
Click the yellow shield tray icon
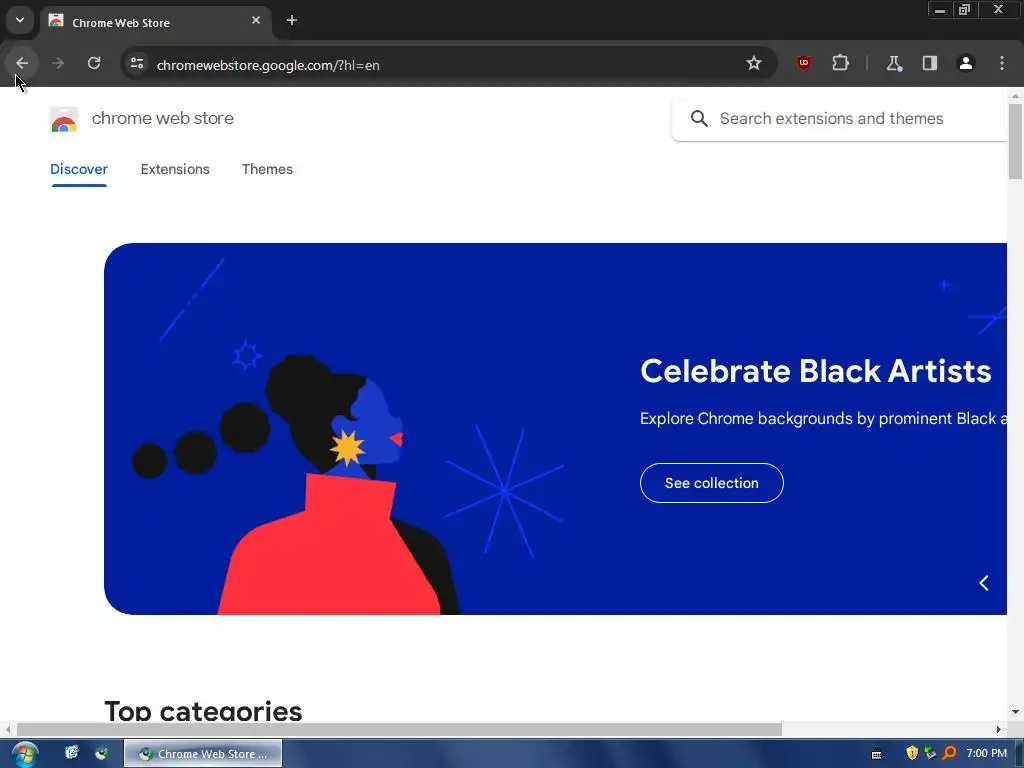pos(912,754)
